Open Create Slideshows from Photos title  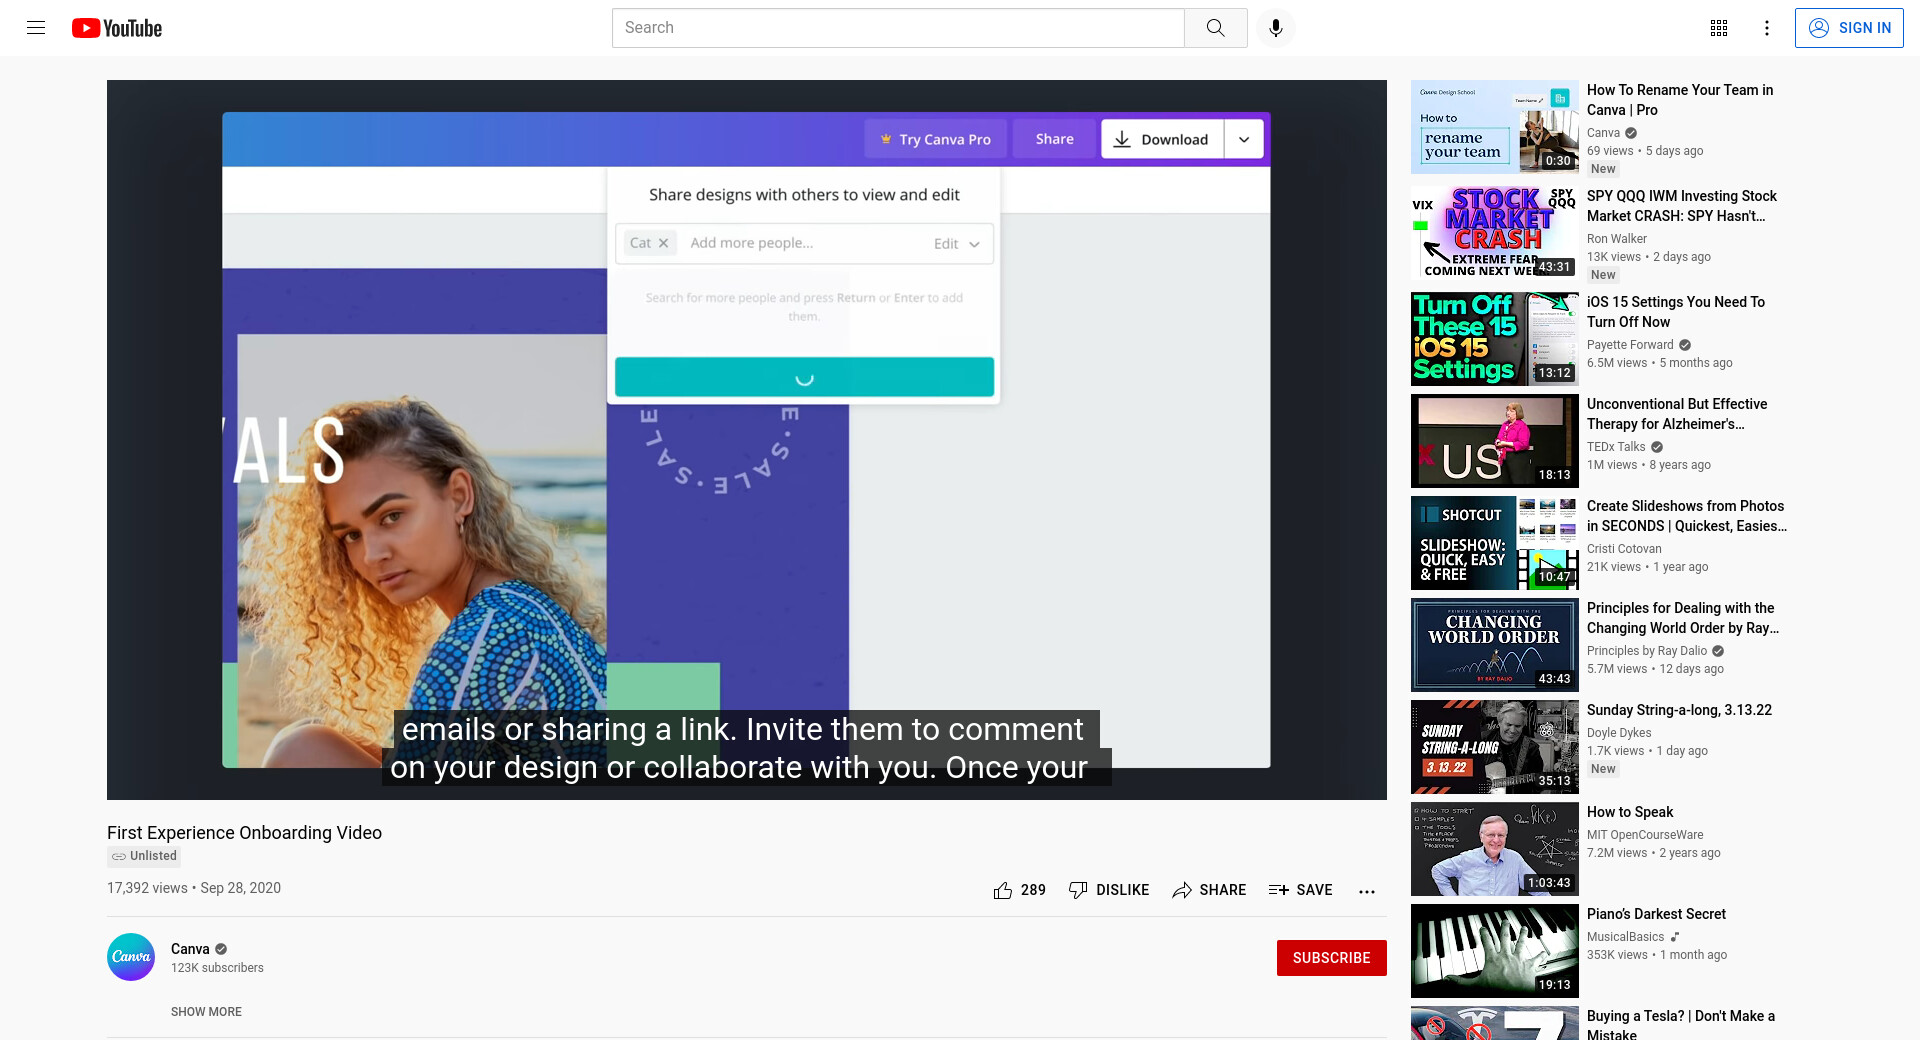[x=1686, y=516]
